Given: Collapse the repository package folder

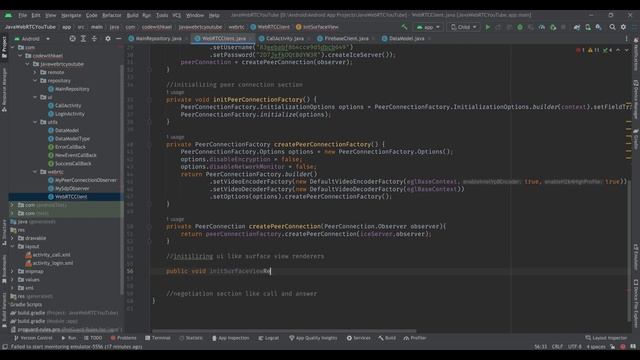Looking at the screenshot, I should 35,81.
